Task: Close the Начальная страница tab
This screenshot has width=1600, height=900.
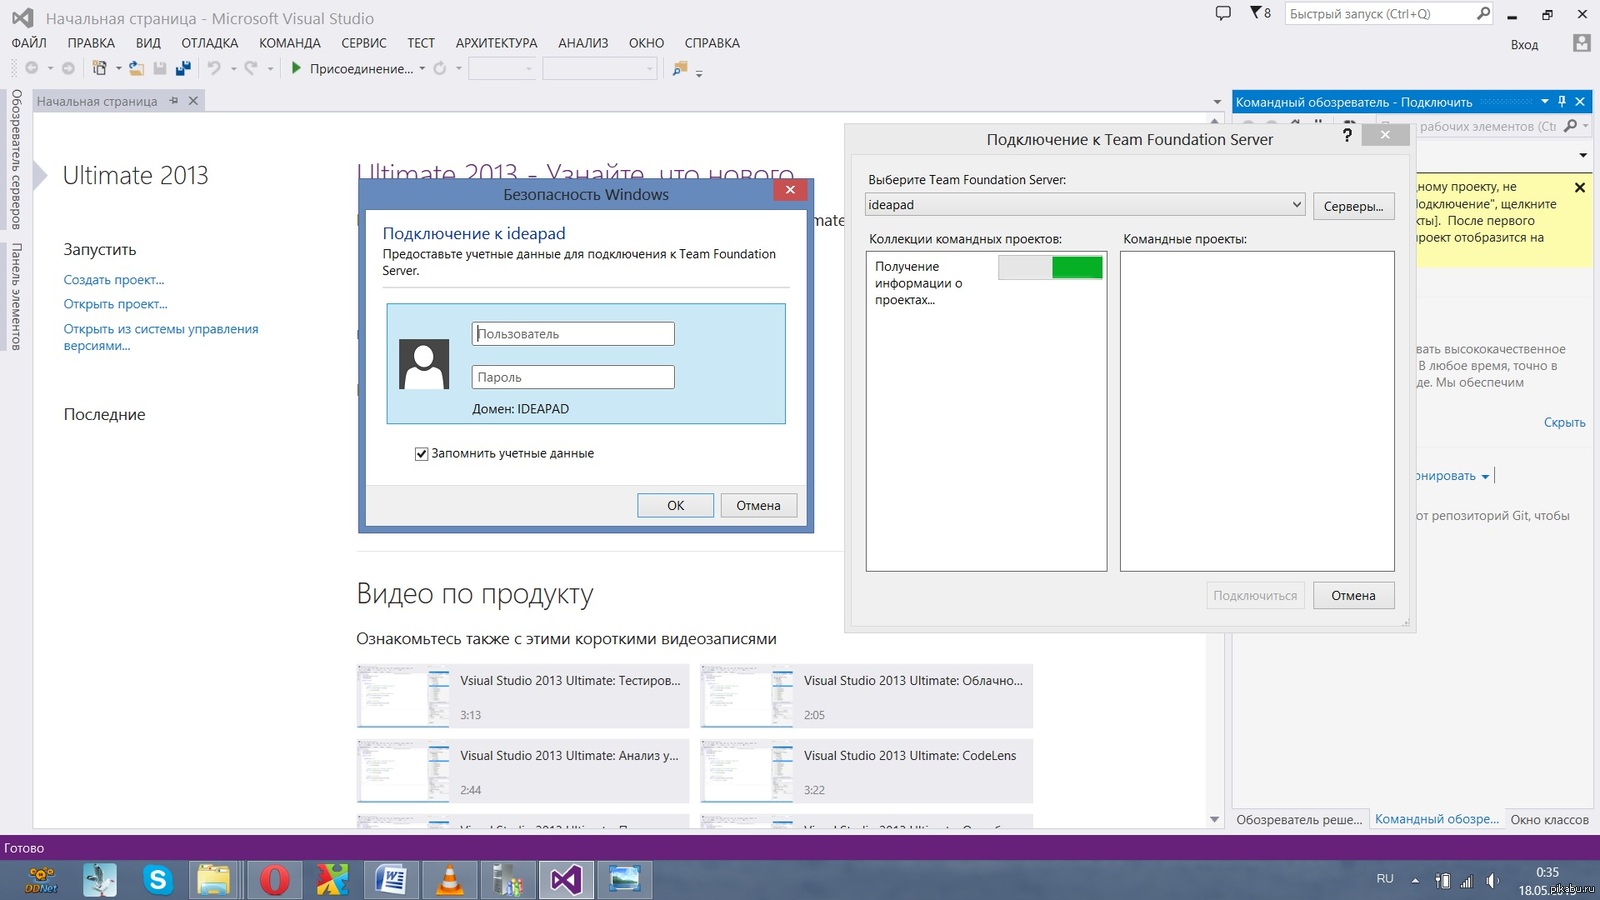Action: [193, 101]
